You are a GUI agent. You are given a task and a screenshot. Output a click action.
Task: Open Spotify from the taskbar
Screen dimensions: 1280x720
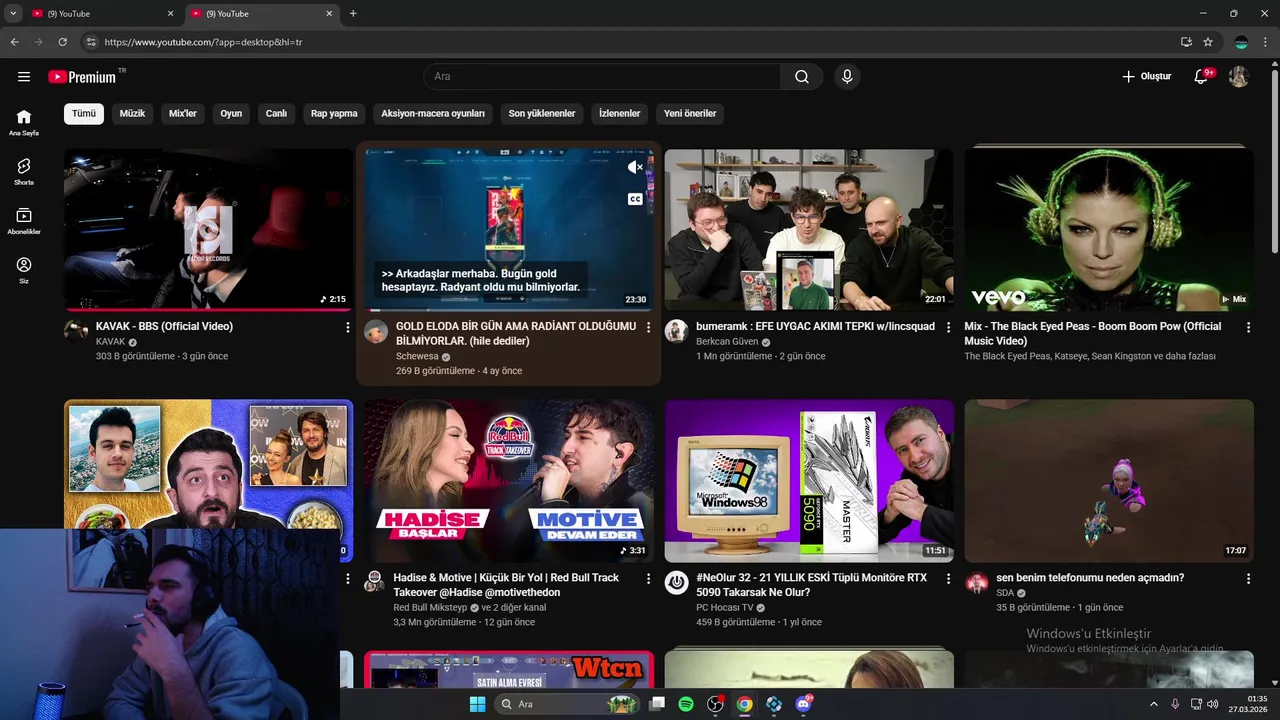tap(686, 704)
